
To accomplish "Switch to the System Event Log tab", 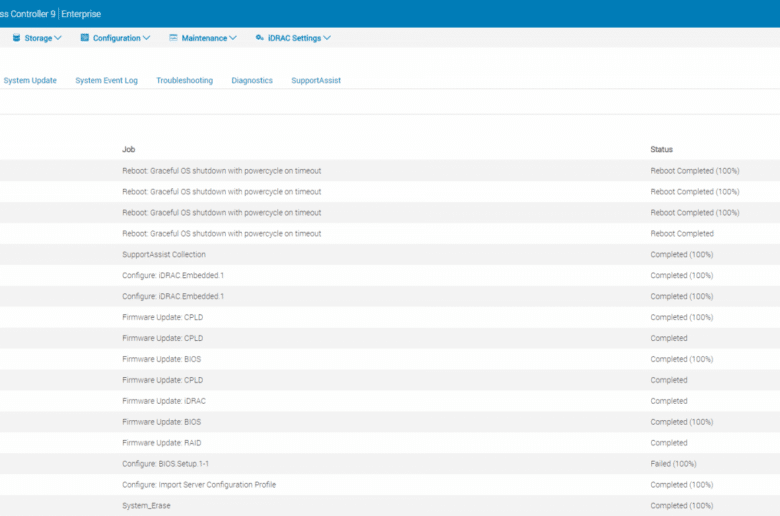I will 106,81.
